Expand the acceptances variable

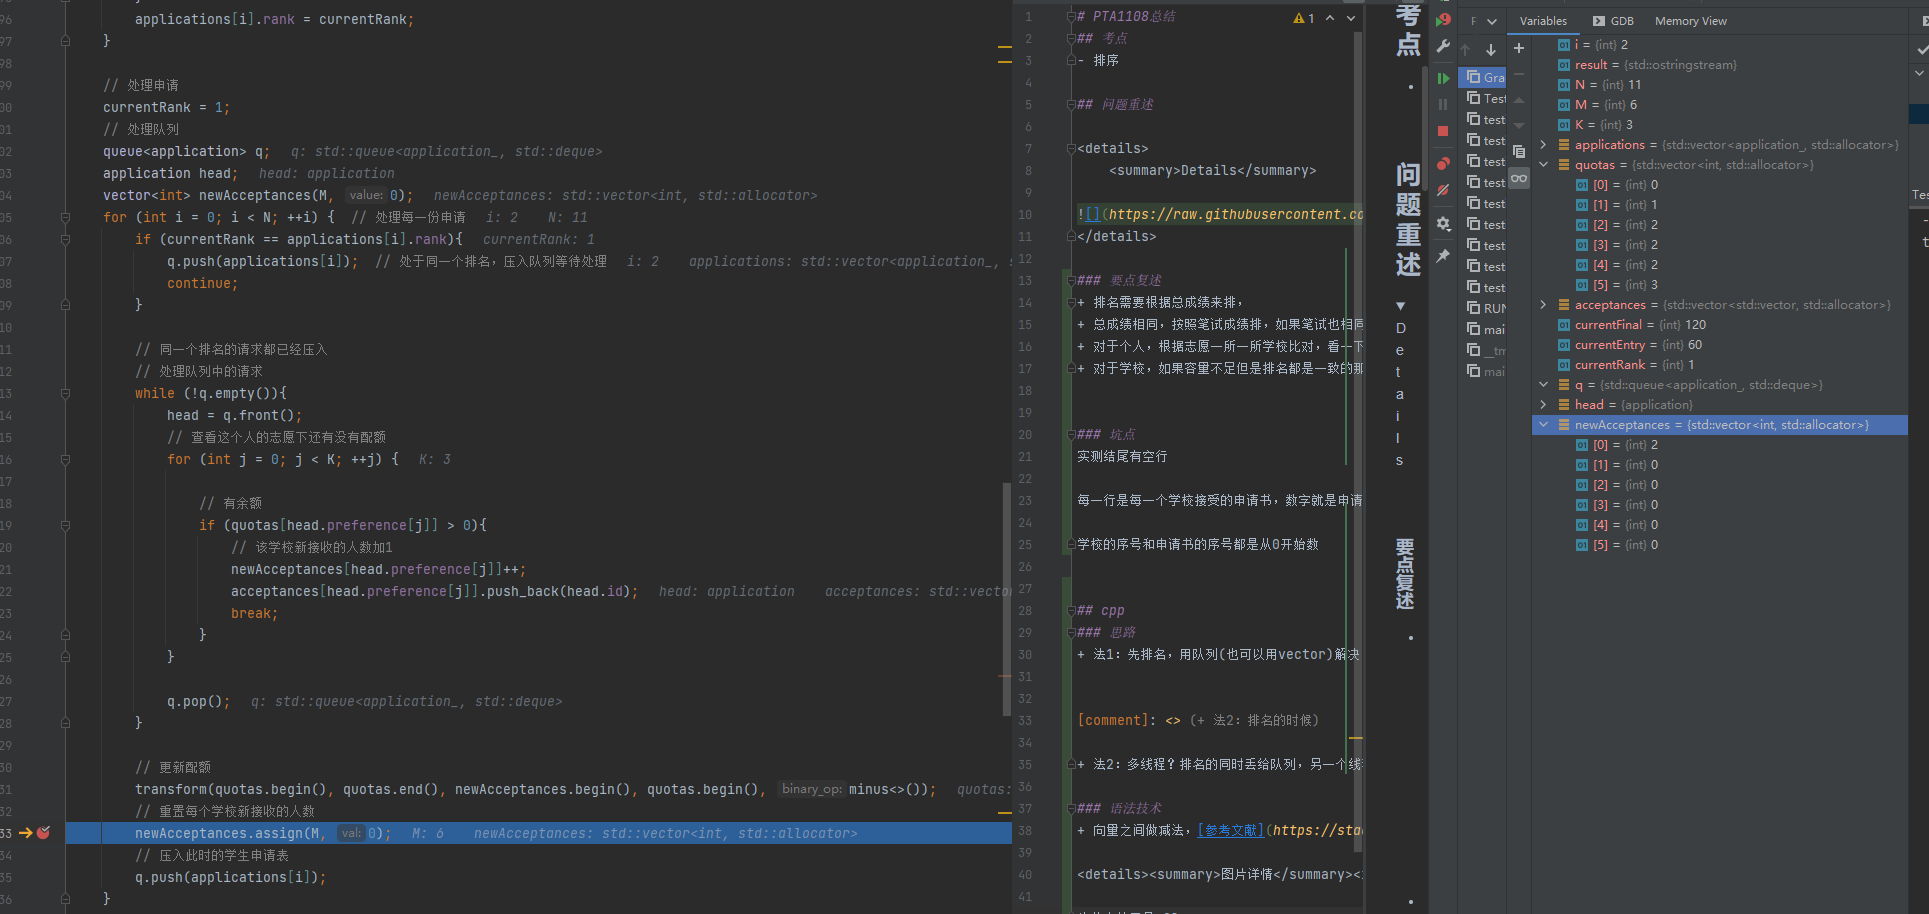[x=1543, y=305]
